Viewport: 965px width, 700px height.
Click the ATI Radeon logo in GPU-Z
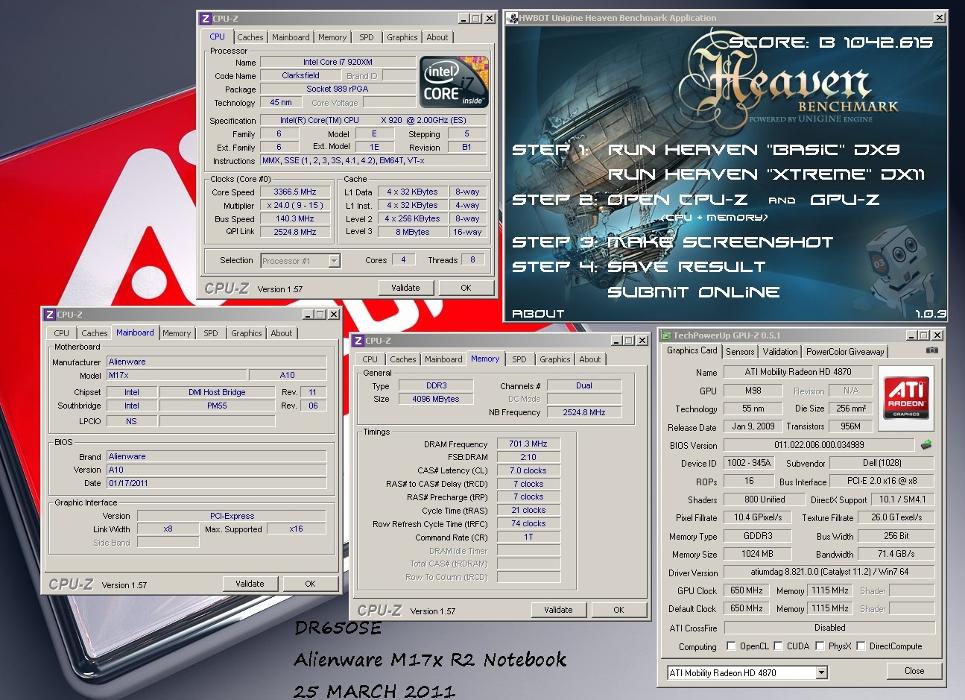pos(905,398)
